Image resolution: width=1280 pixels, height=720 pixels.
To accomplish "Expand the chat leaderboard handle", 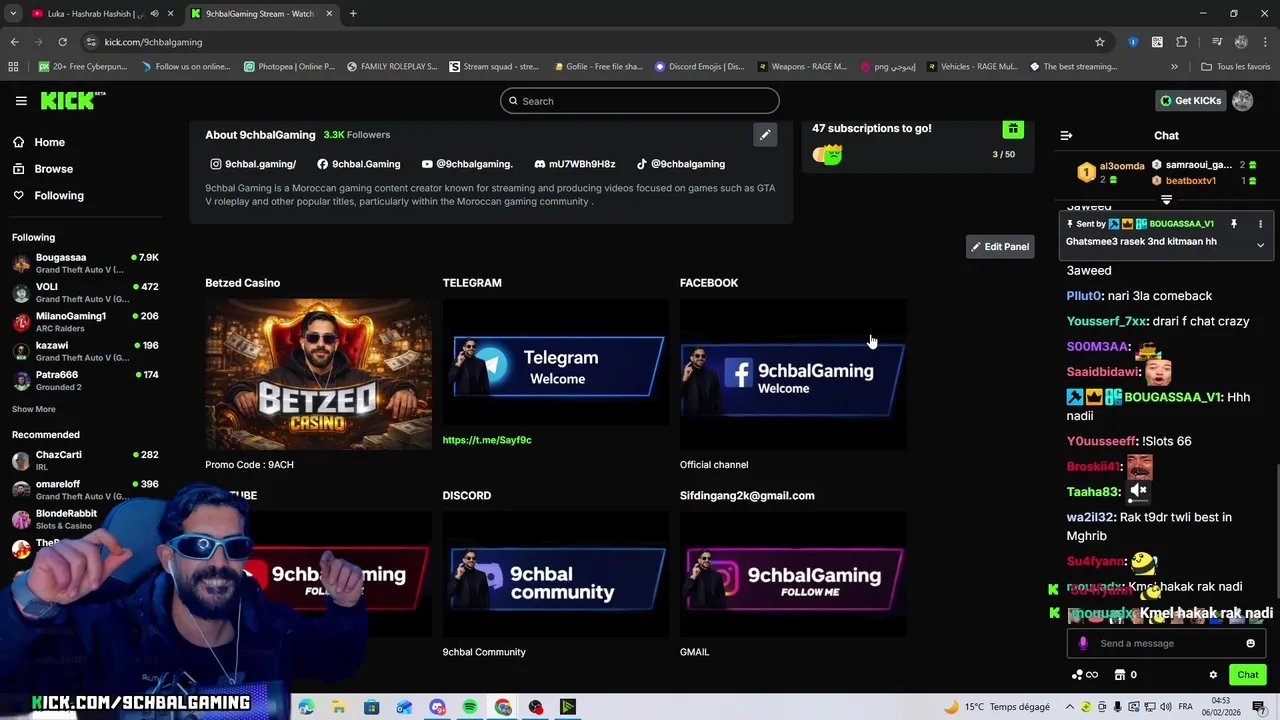I will (1166, 200).
